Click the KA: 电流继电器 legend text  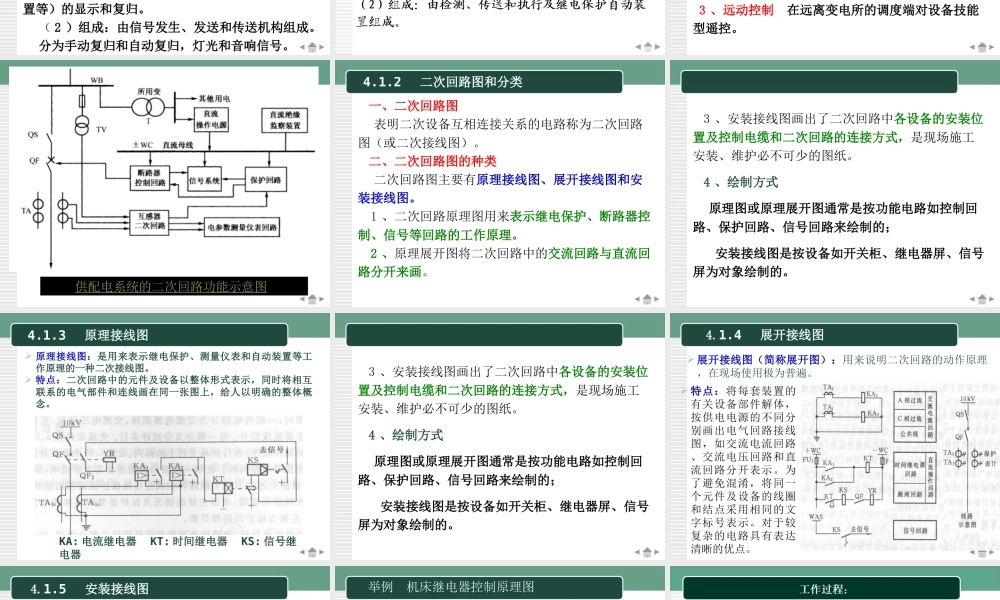(x=98, y=541)
